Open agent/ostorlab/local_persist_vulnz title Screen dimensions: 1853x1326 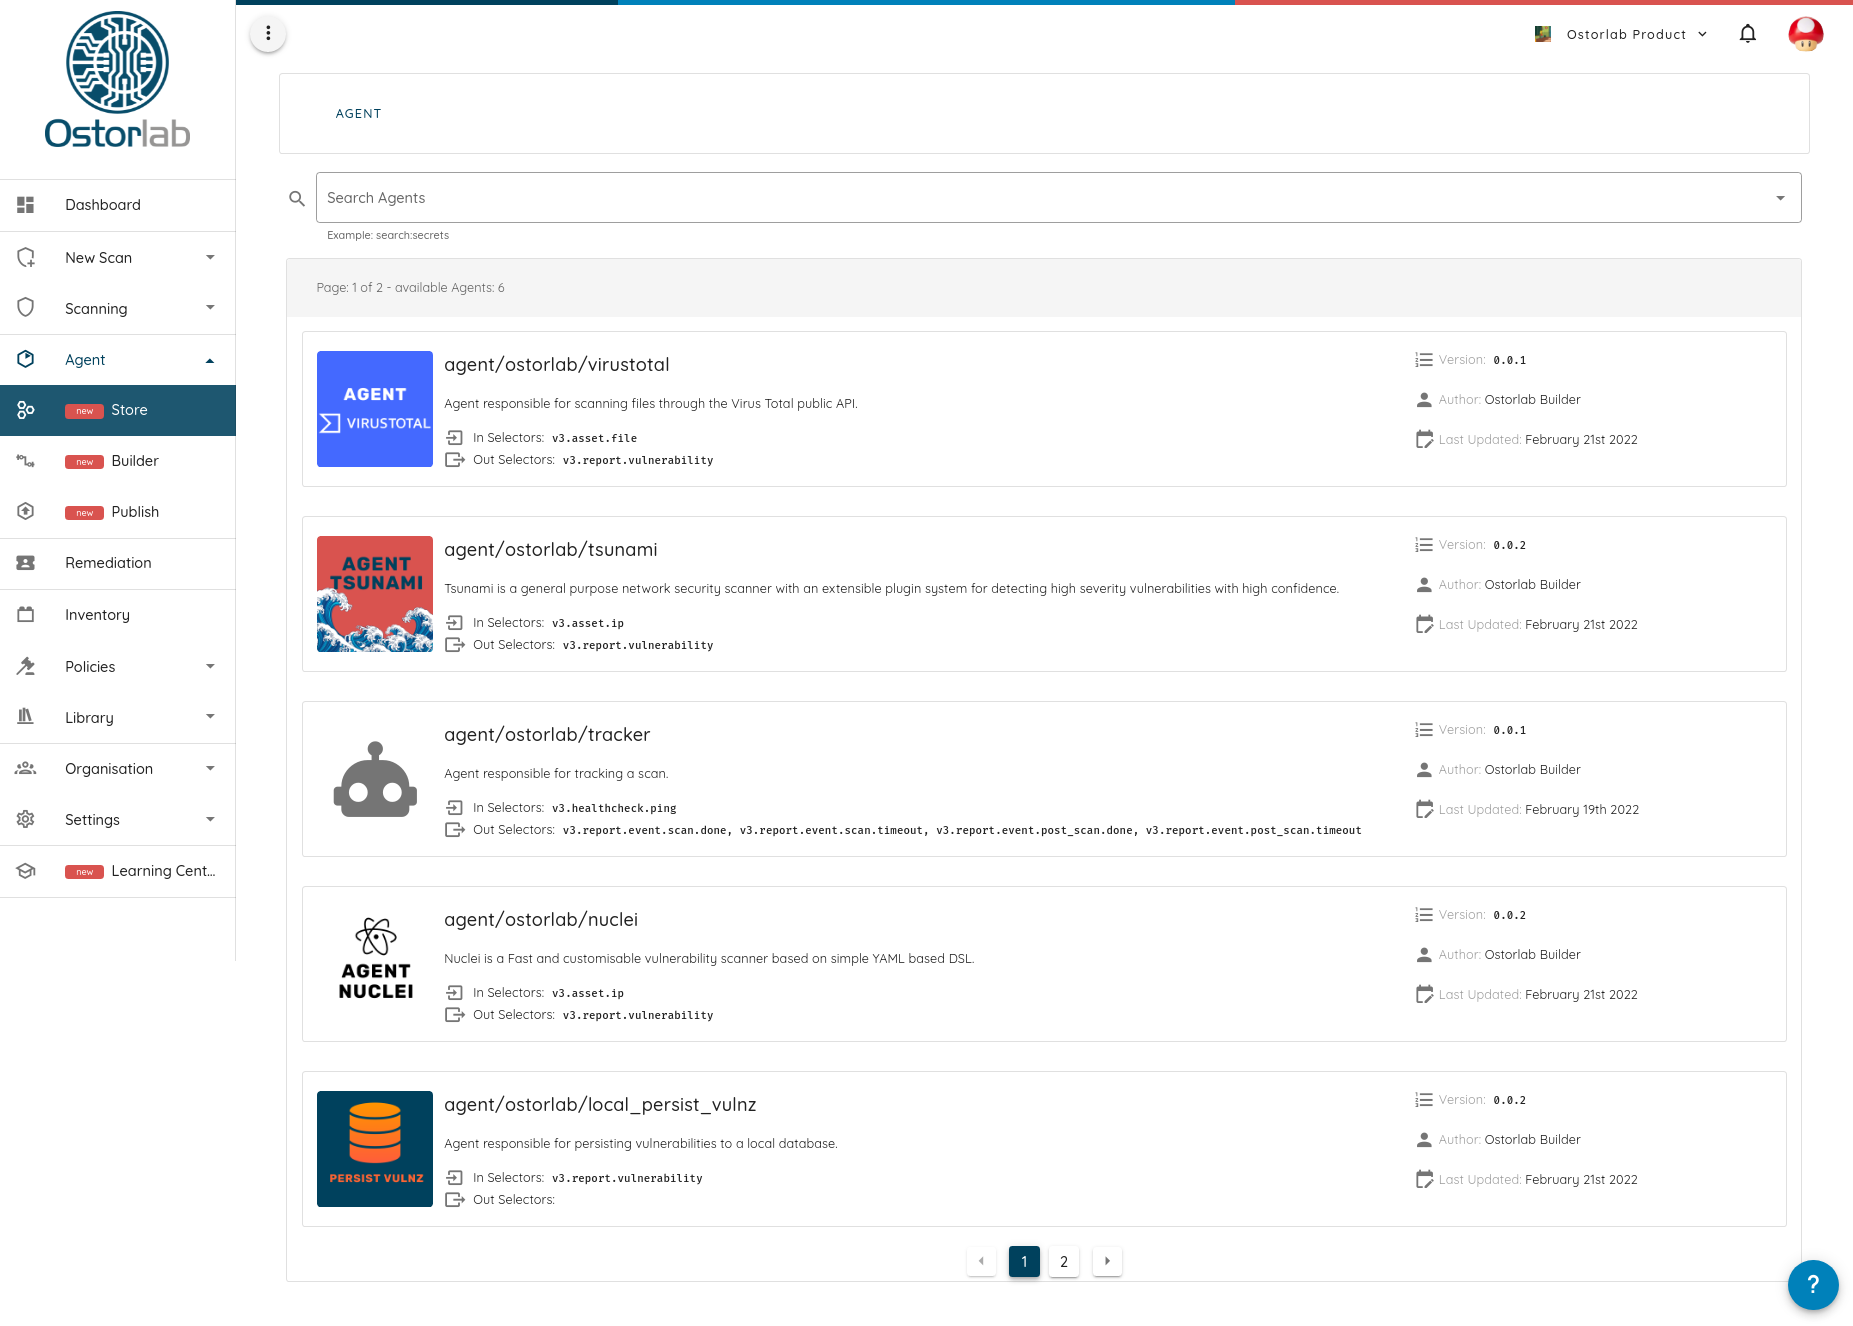[600, 1105]
